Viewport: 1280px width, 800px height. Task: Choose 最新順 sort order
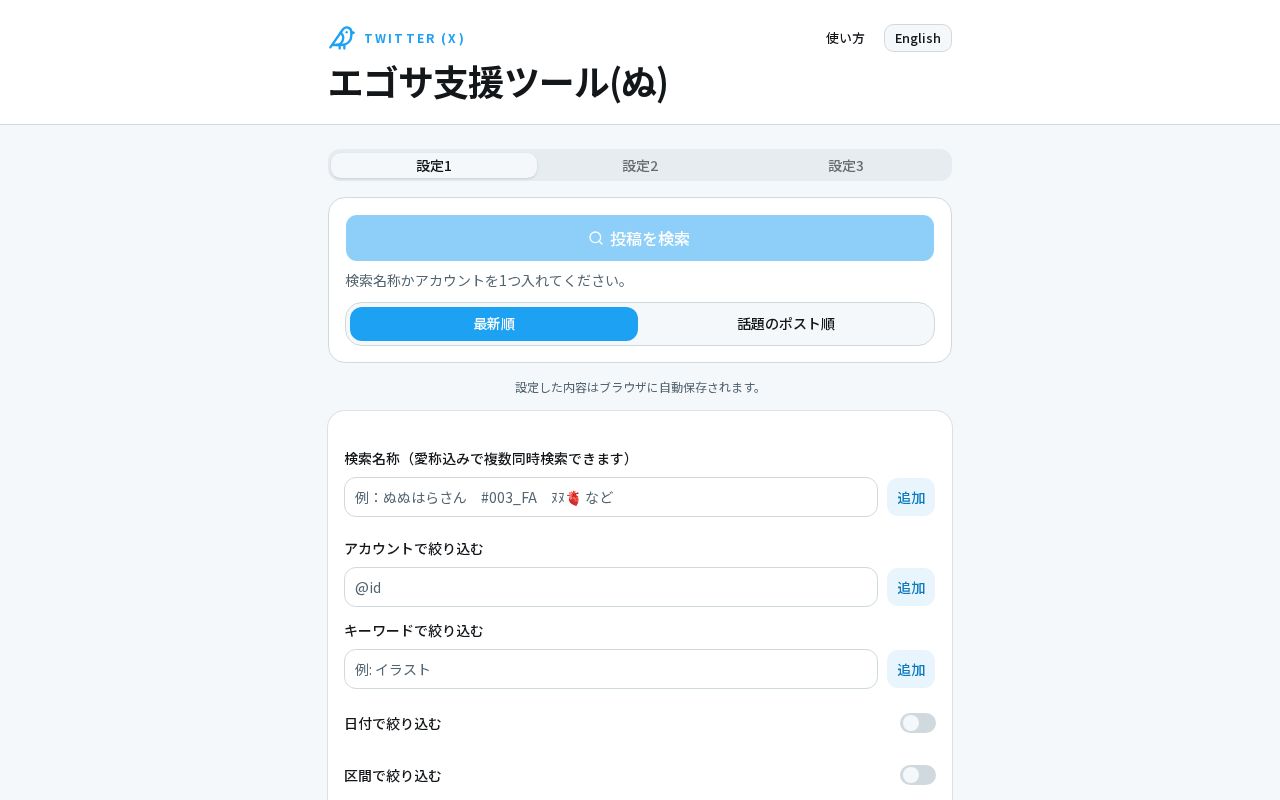(x=494, y=324)
